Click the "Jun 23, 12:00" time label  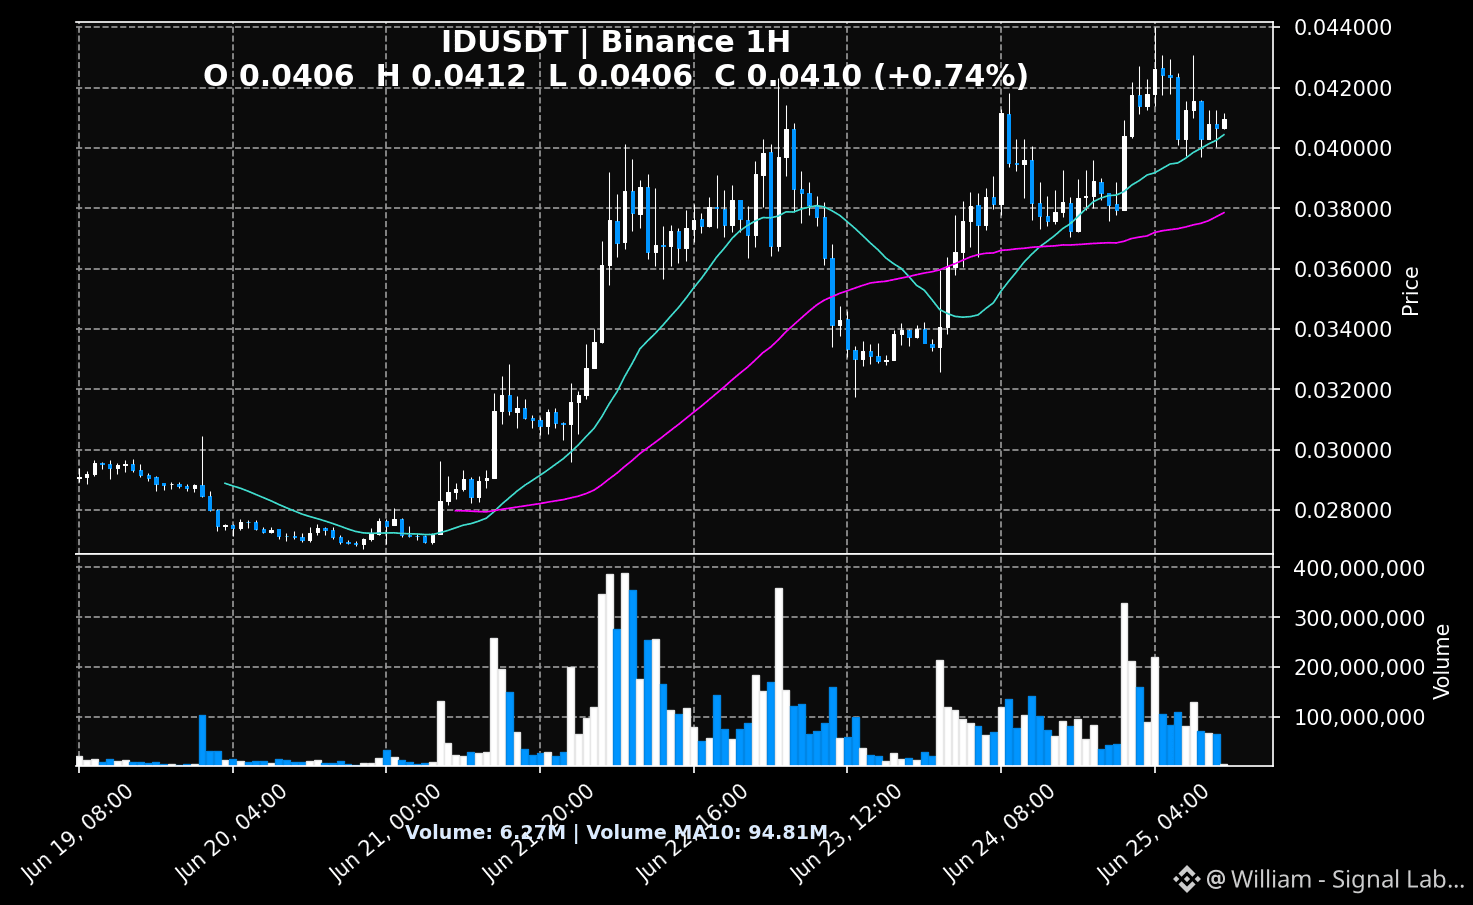click(x=846, y=833)
